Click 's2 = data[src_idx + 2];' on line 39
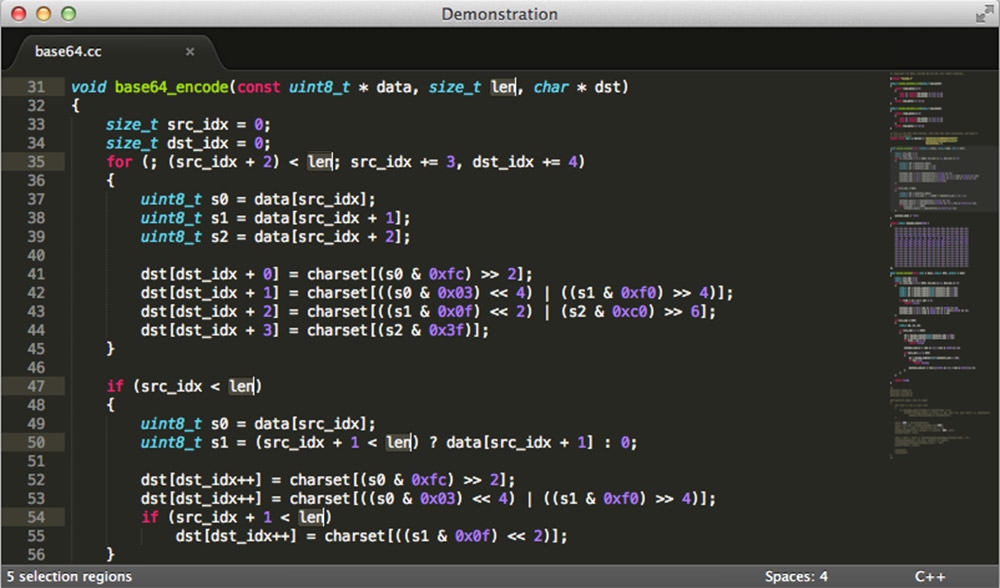Viewport: 1000px width, 588px height. click(311, 237)
